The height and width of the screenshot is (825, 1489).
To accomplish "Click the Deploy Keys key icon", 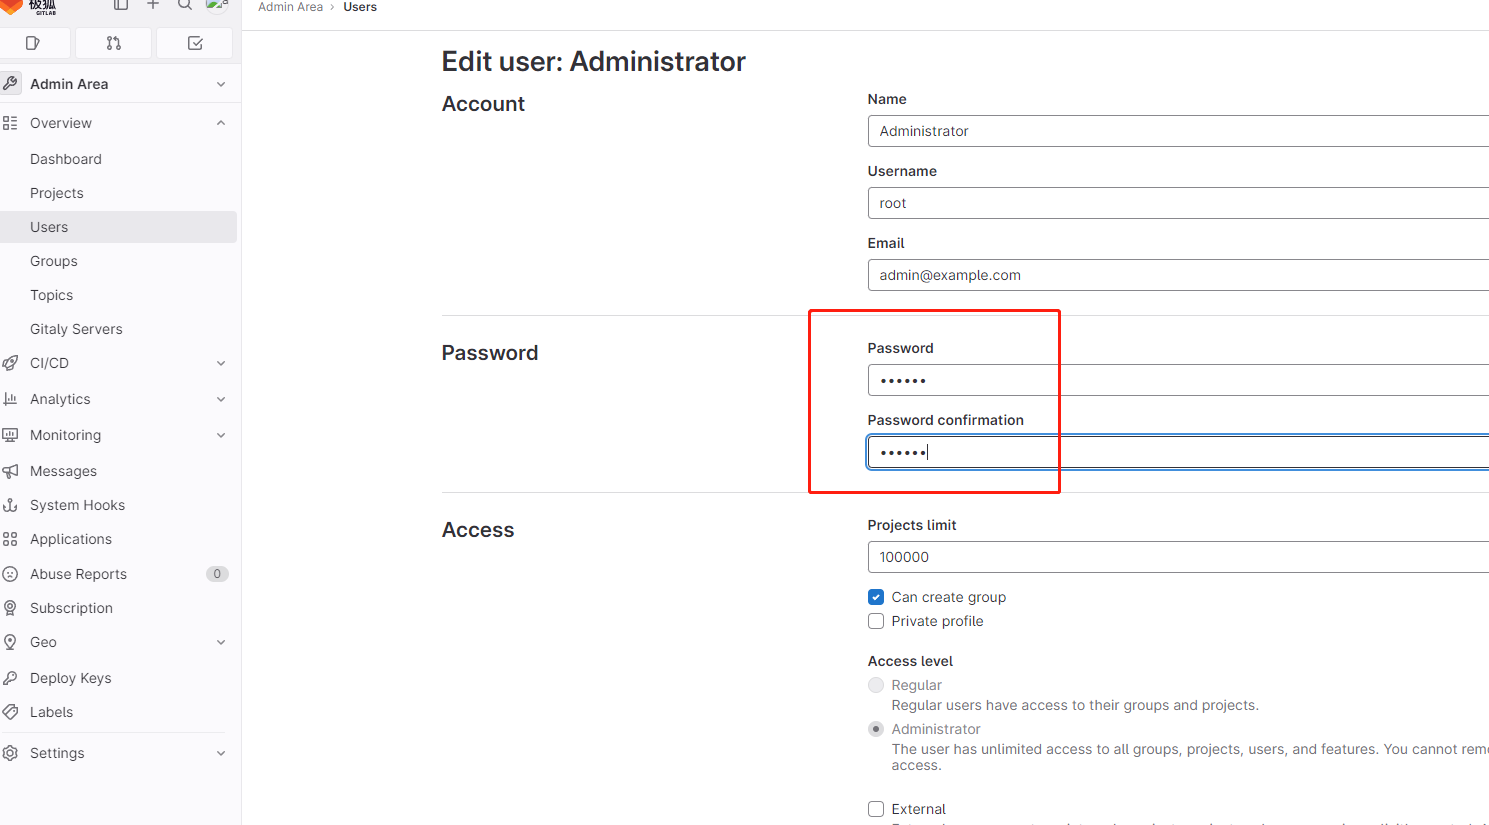I will [10, 678].
